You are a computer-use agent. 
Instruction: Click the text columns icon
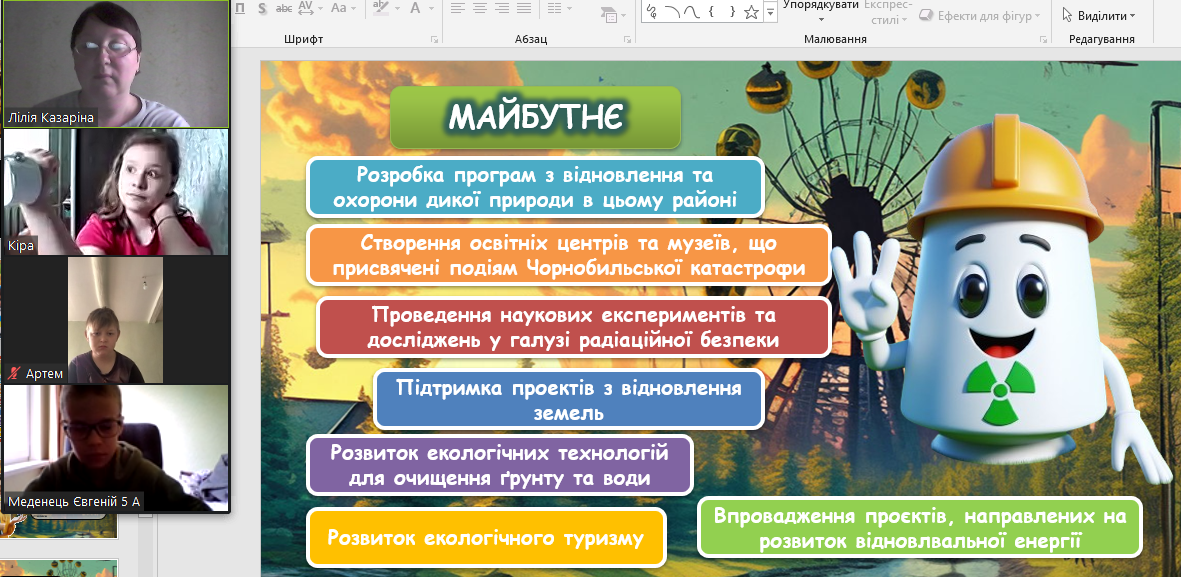tap(554, 8)
